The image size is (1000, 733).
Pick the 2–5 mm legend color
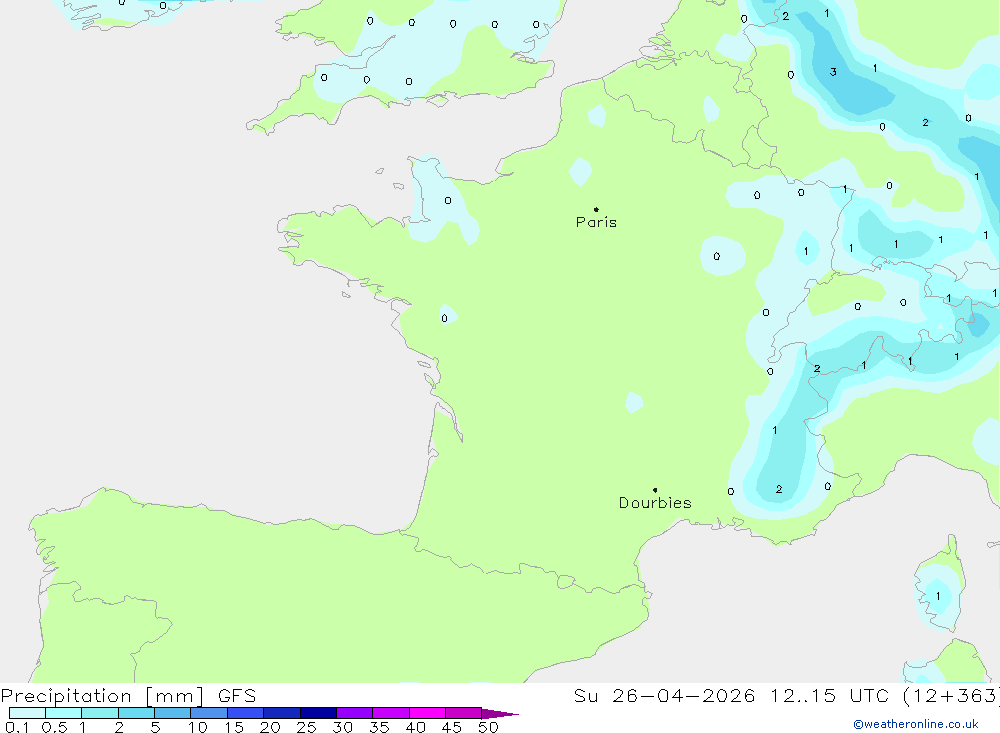tap(136, 713)
